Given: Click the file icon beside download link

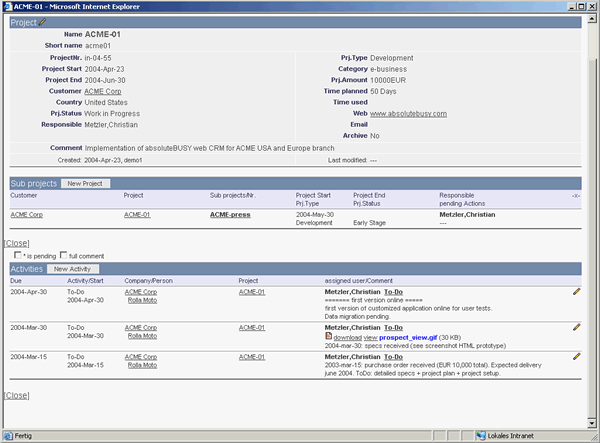Looking at the screenshot, I should [x=329, y=336].
